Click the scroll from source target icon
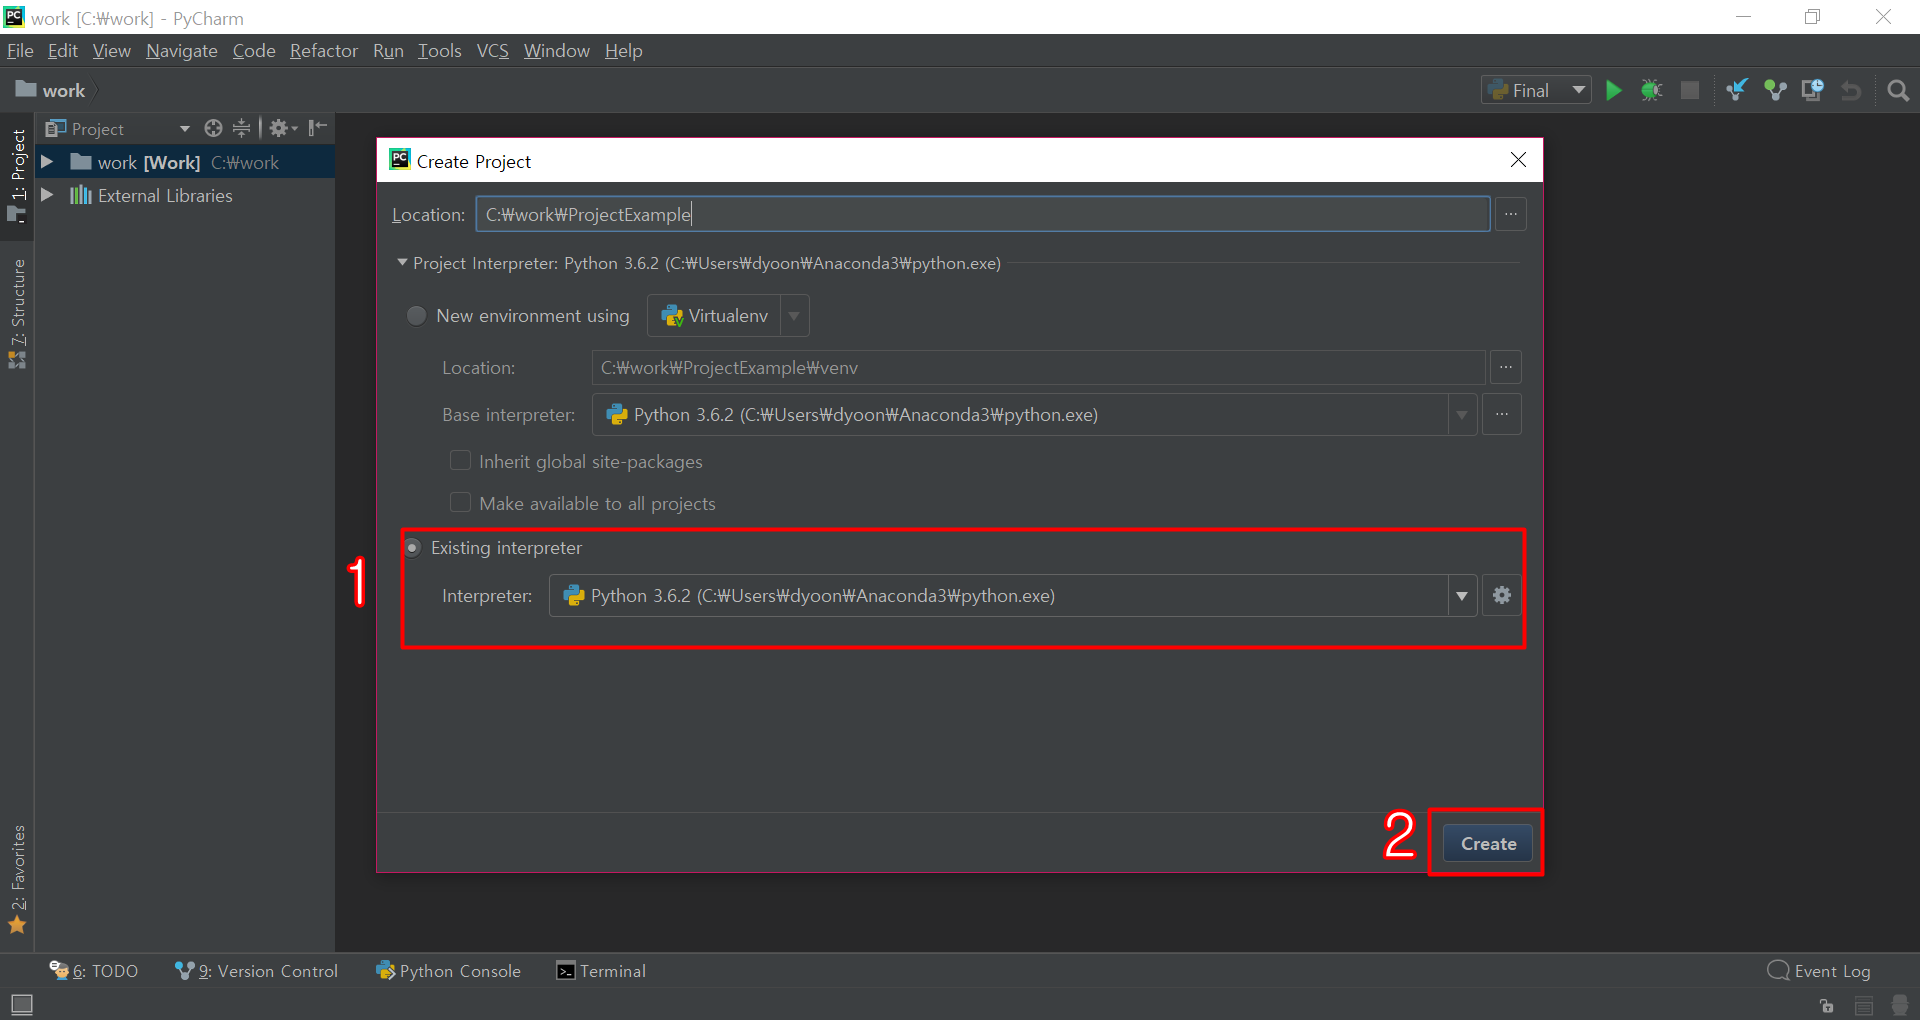1920x1020 pixels. (213, 128)
